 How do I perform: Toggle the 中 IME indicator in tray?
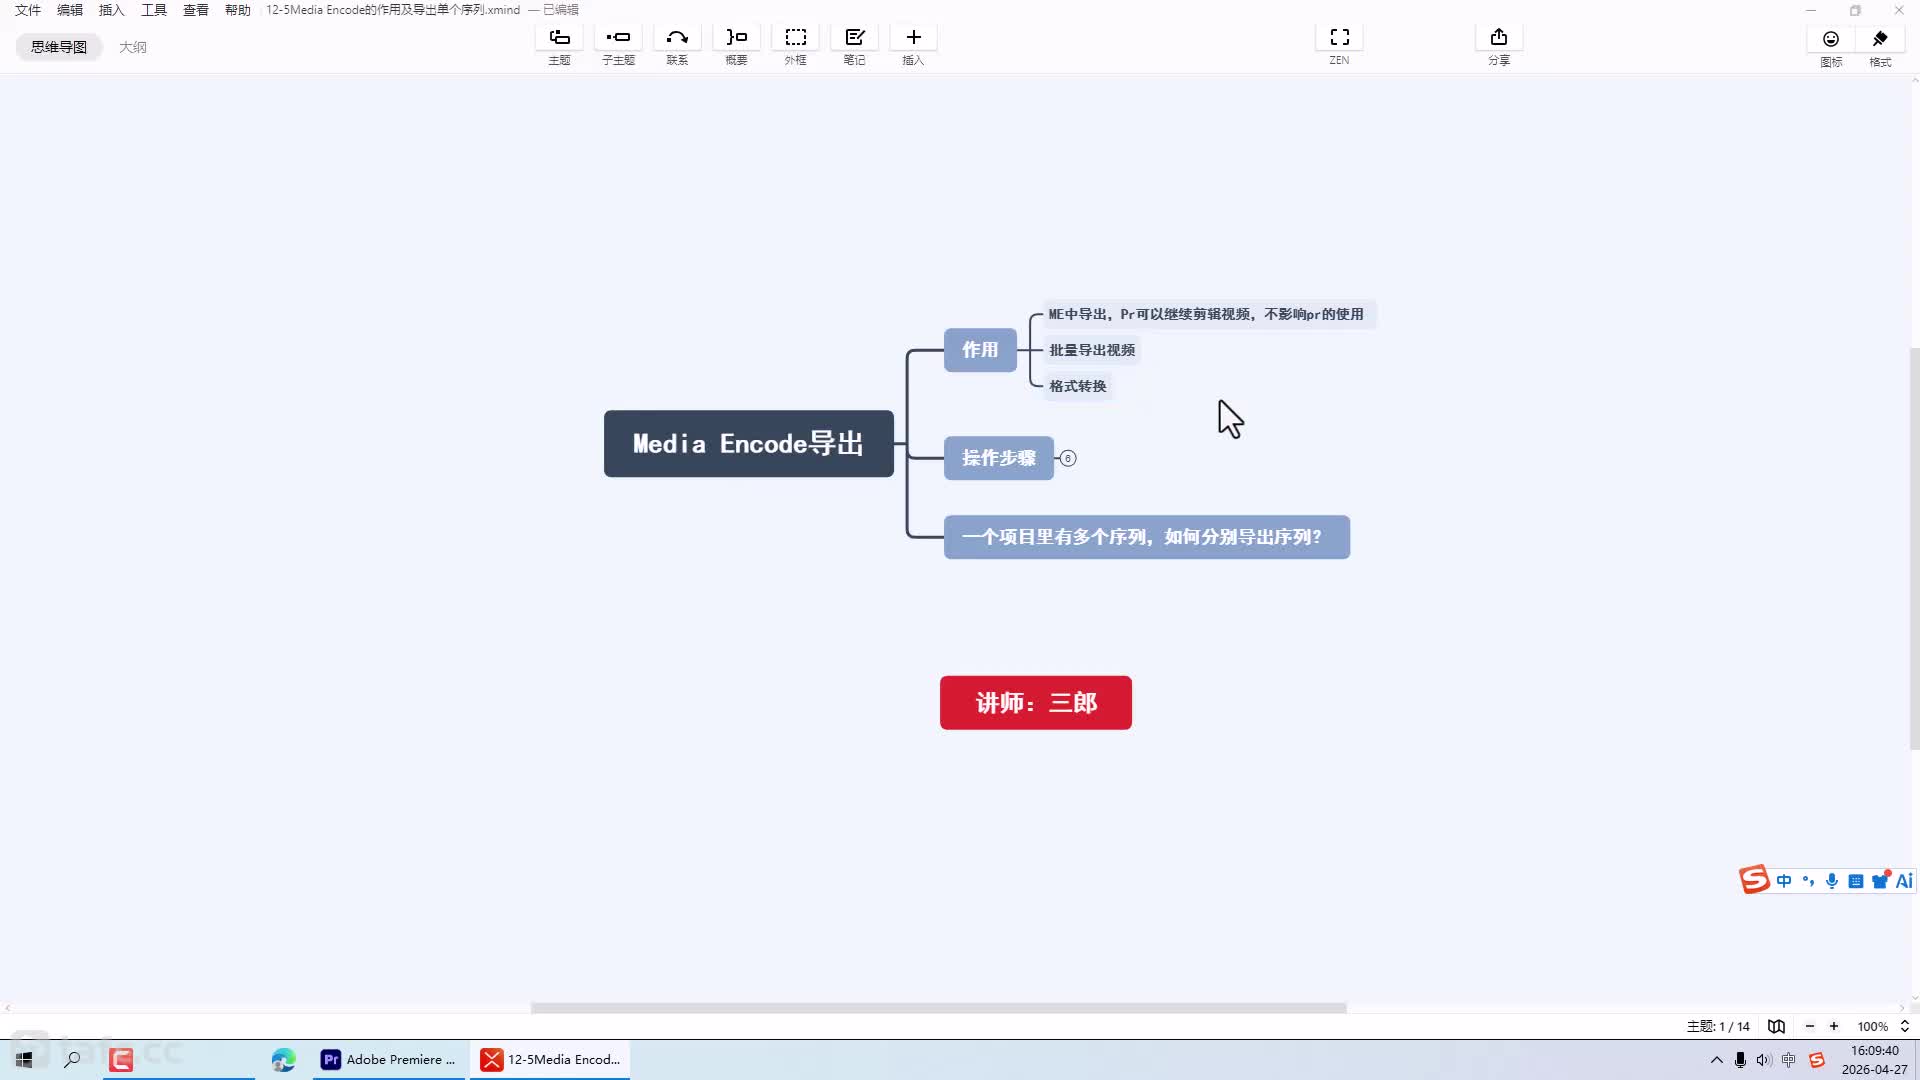point(1789,1059)
